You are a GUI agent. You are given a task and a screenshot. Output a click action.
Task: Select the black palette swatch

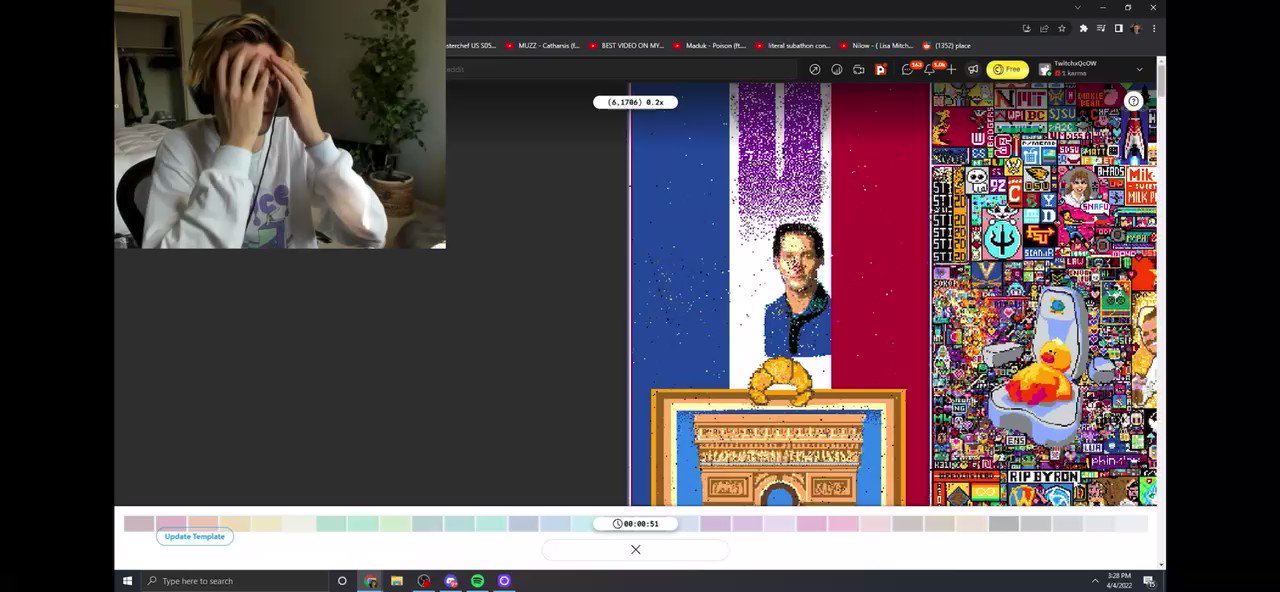point(1004,523)
